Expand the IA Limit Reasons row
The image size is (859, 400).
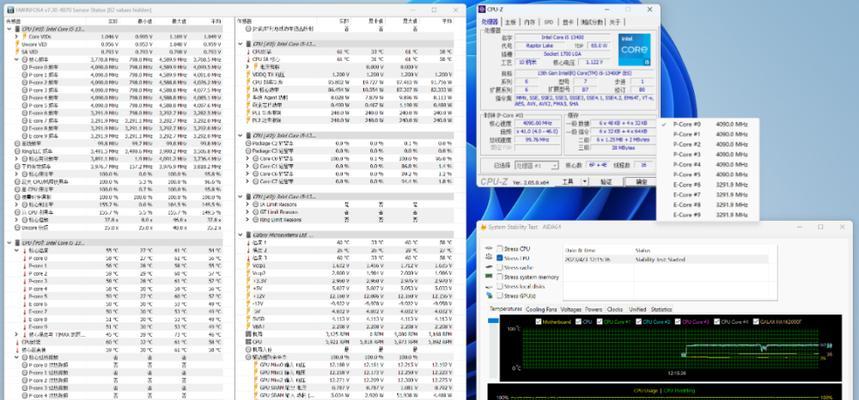(249, 204)
